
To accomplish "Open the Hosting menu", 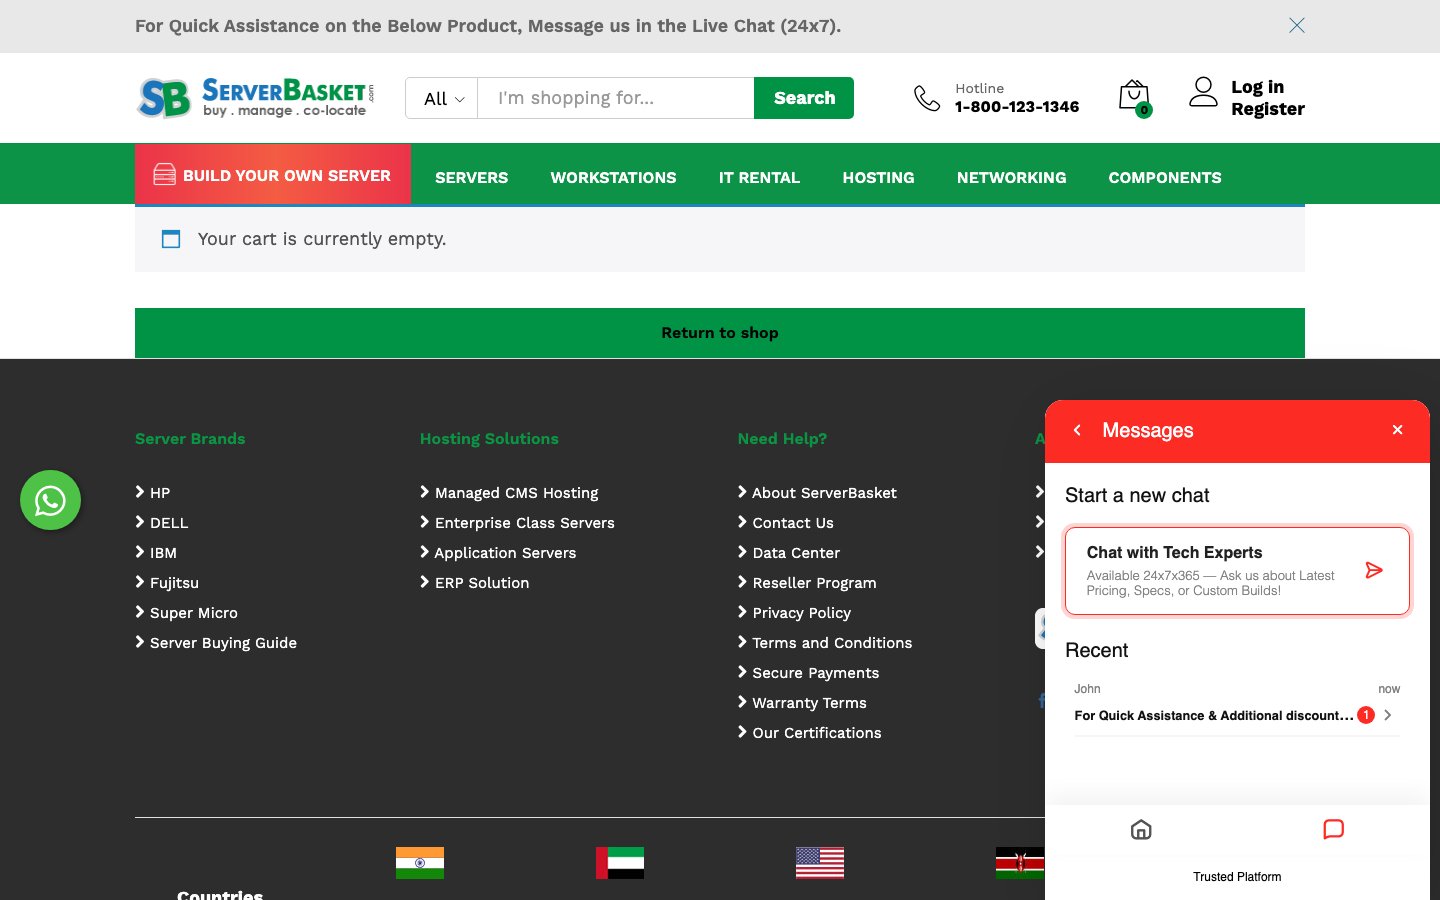I will tap(878, 177).
